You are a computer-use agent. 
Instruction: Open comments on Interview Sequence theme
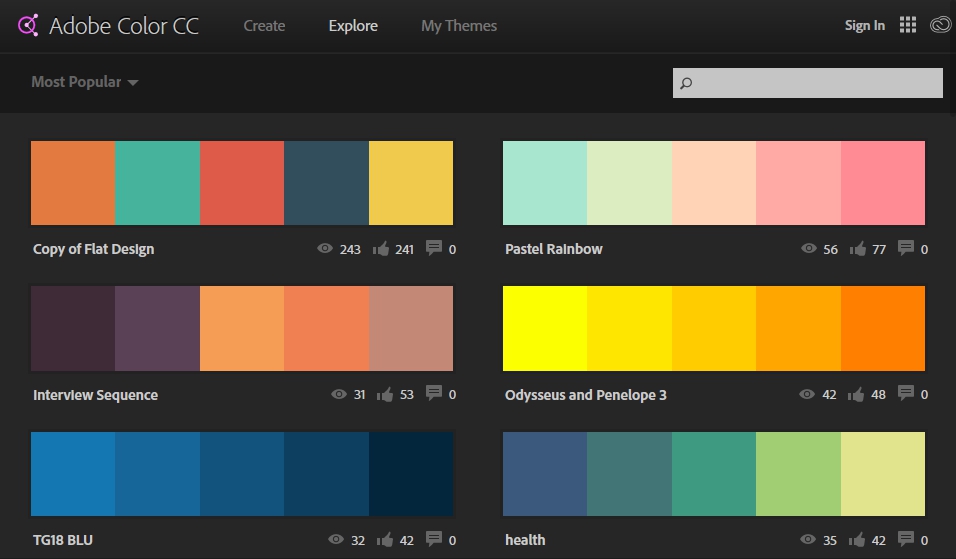point(434,394)
